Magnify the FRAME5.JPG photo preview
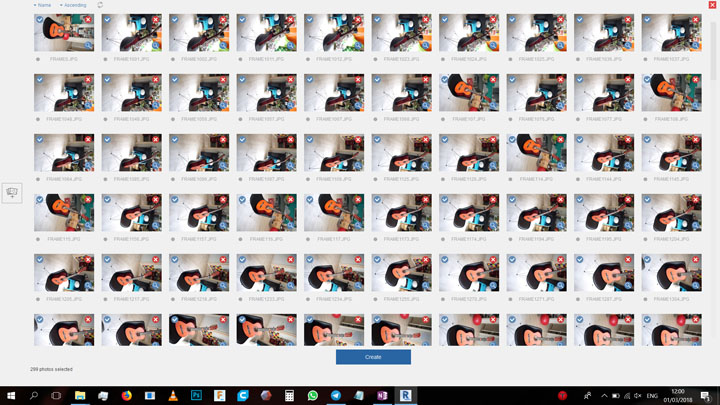This screenshot has width=720, height=405. click(88, 45)
